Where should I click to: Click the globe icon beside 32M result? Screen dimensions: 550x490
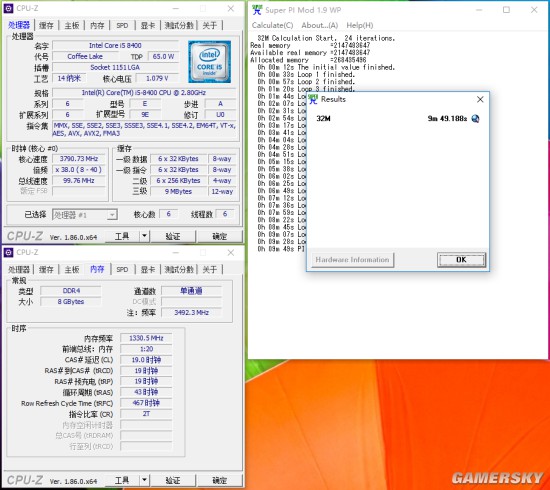[475, 119]
